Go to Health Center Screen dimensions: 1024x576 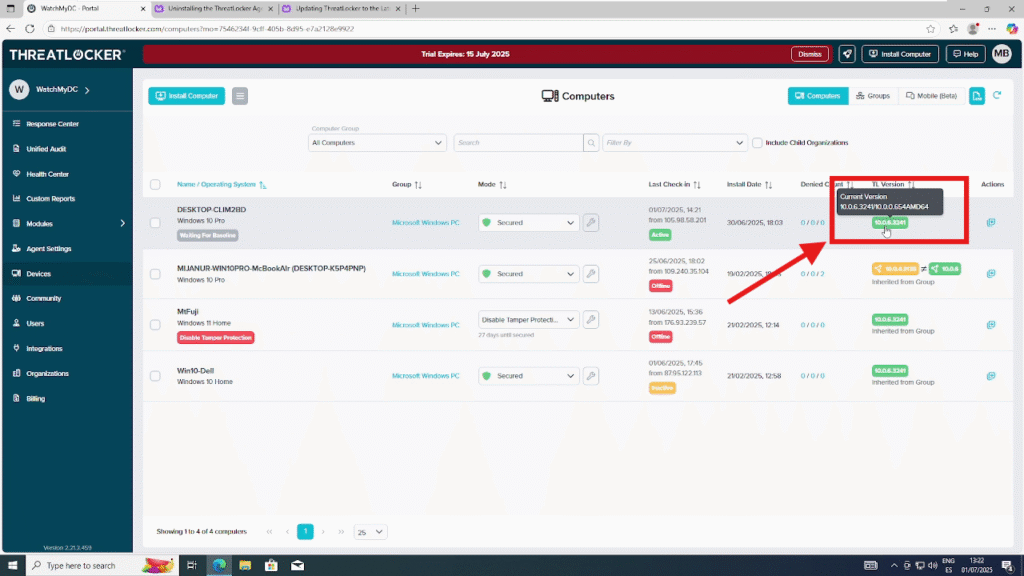click(47, 174)
